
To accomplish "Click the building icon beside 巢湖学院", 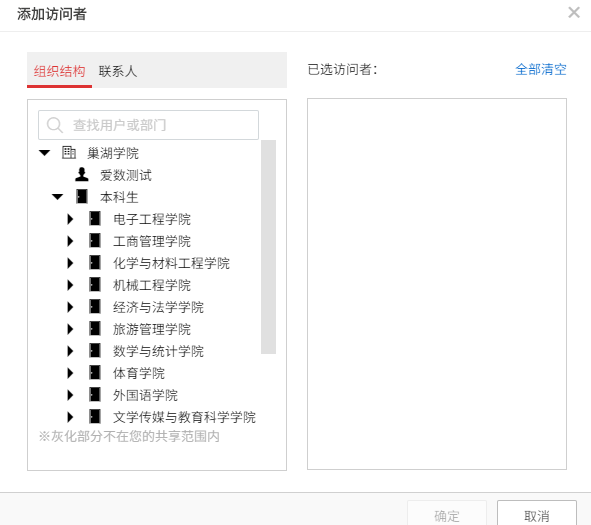I will coord(69,153).
